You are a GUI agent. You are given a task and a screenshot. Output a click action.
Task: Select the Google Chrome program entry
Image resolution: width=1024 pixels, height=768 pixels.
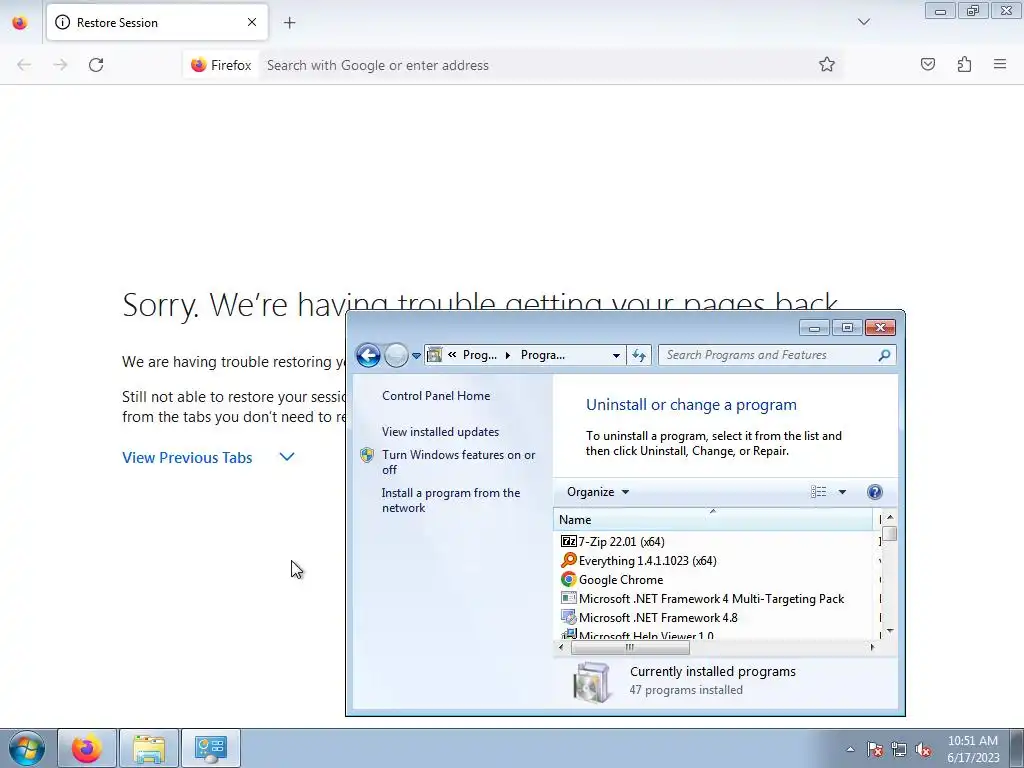point(620,579)
